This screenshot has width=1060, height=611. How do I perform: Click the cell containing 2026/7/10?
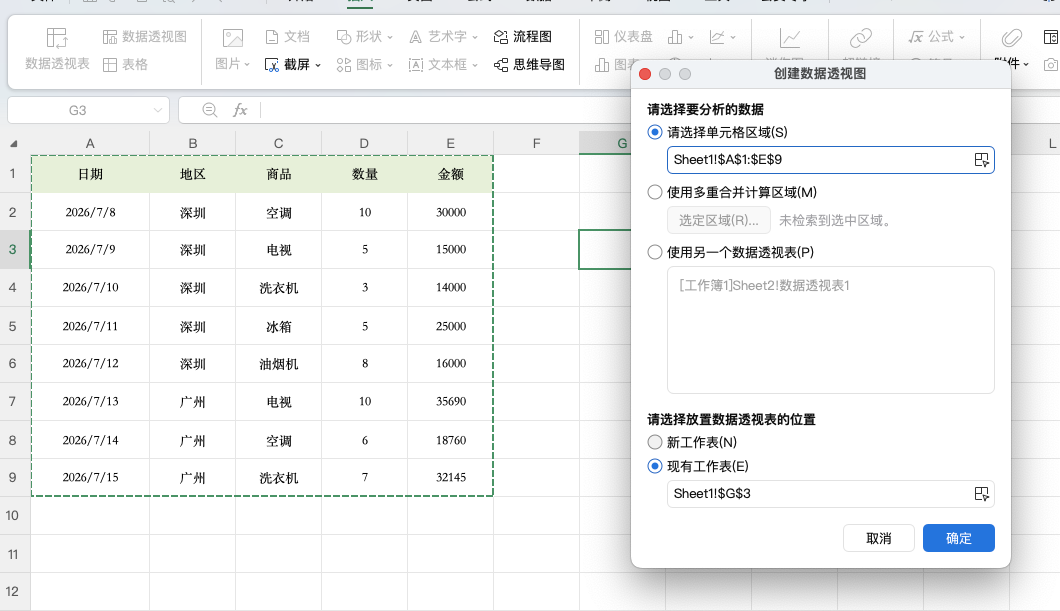click(90, 288)
